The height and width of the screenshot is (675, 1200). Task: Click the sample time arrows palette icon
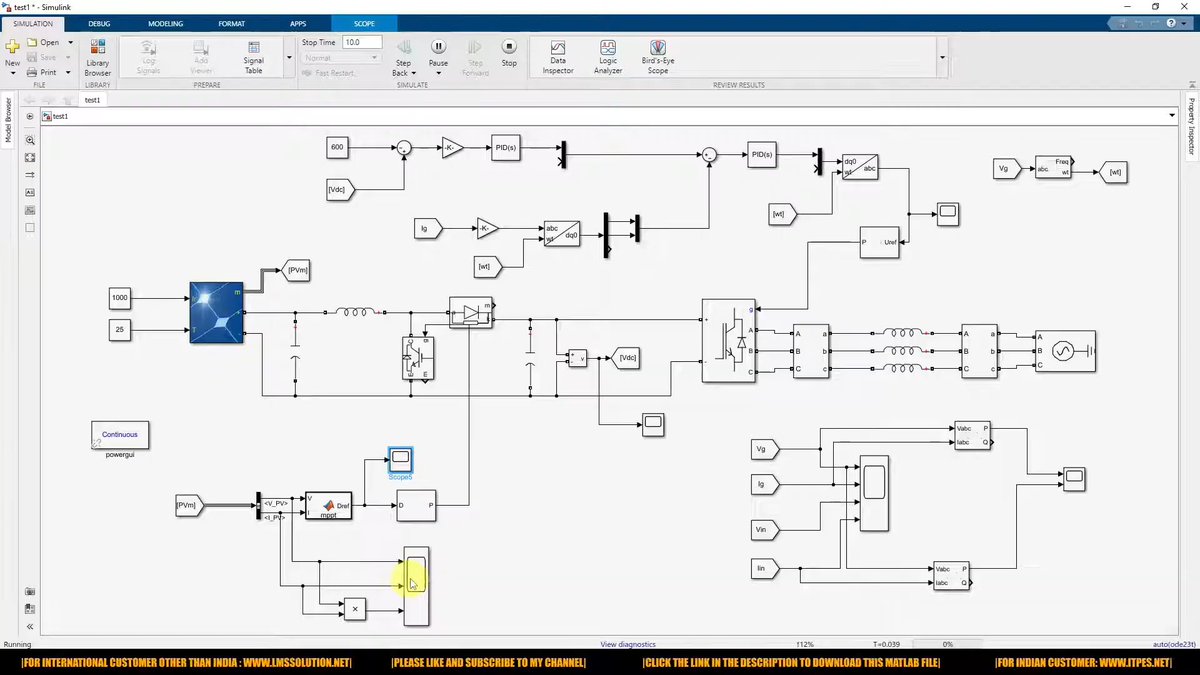coord(30,174)
